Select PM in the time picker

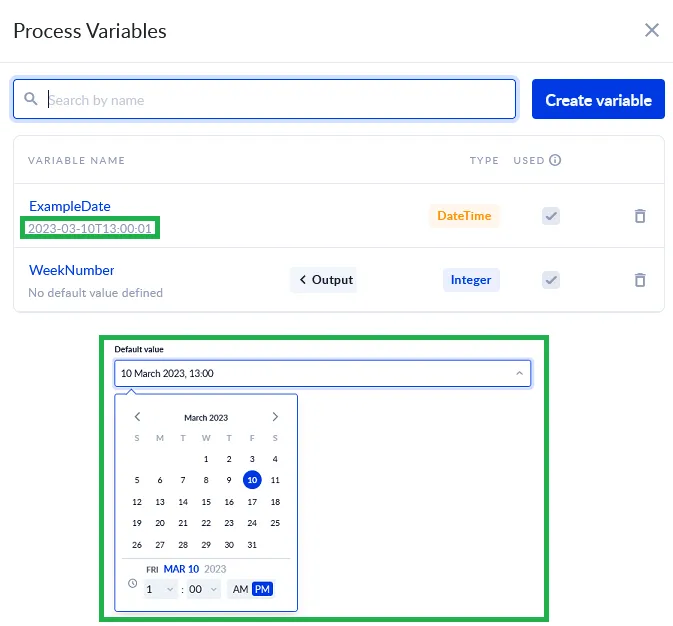pyautogui.click(x=262, y=589)
